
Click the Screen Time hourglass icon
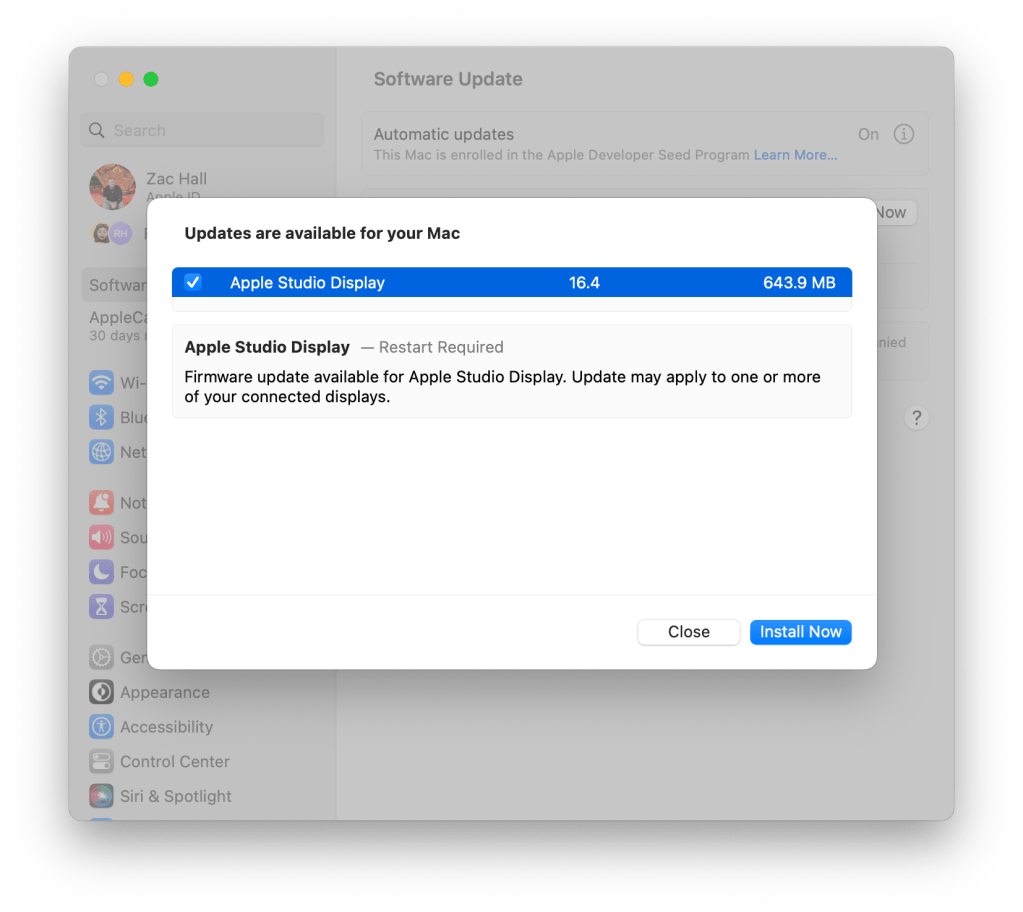click(101, 606)
